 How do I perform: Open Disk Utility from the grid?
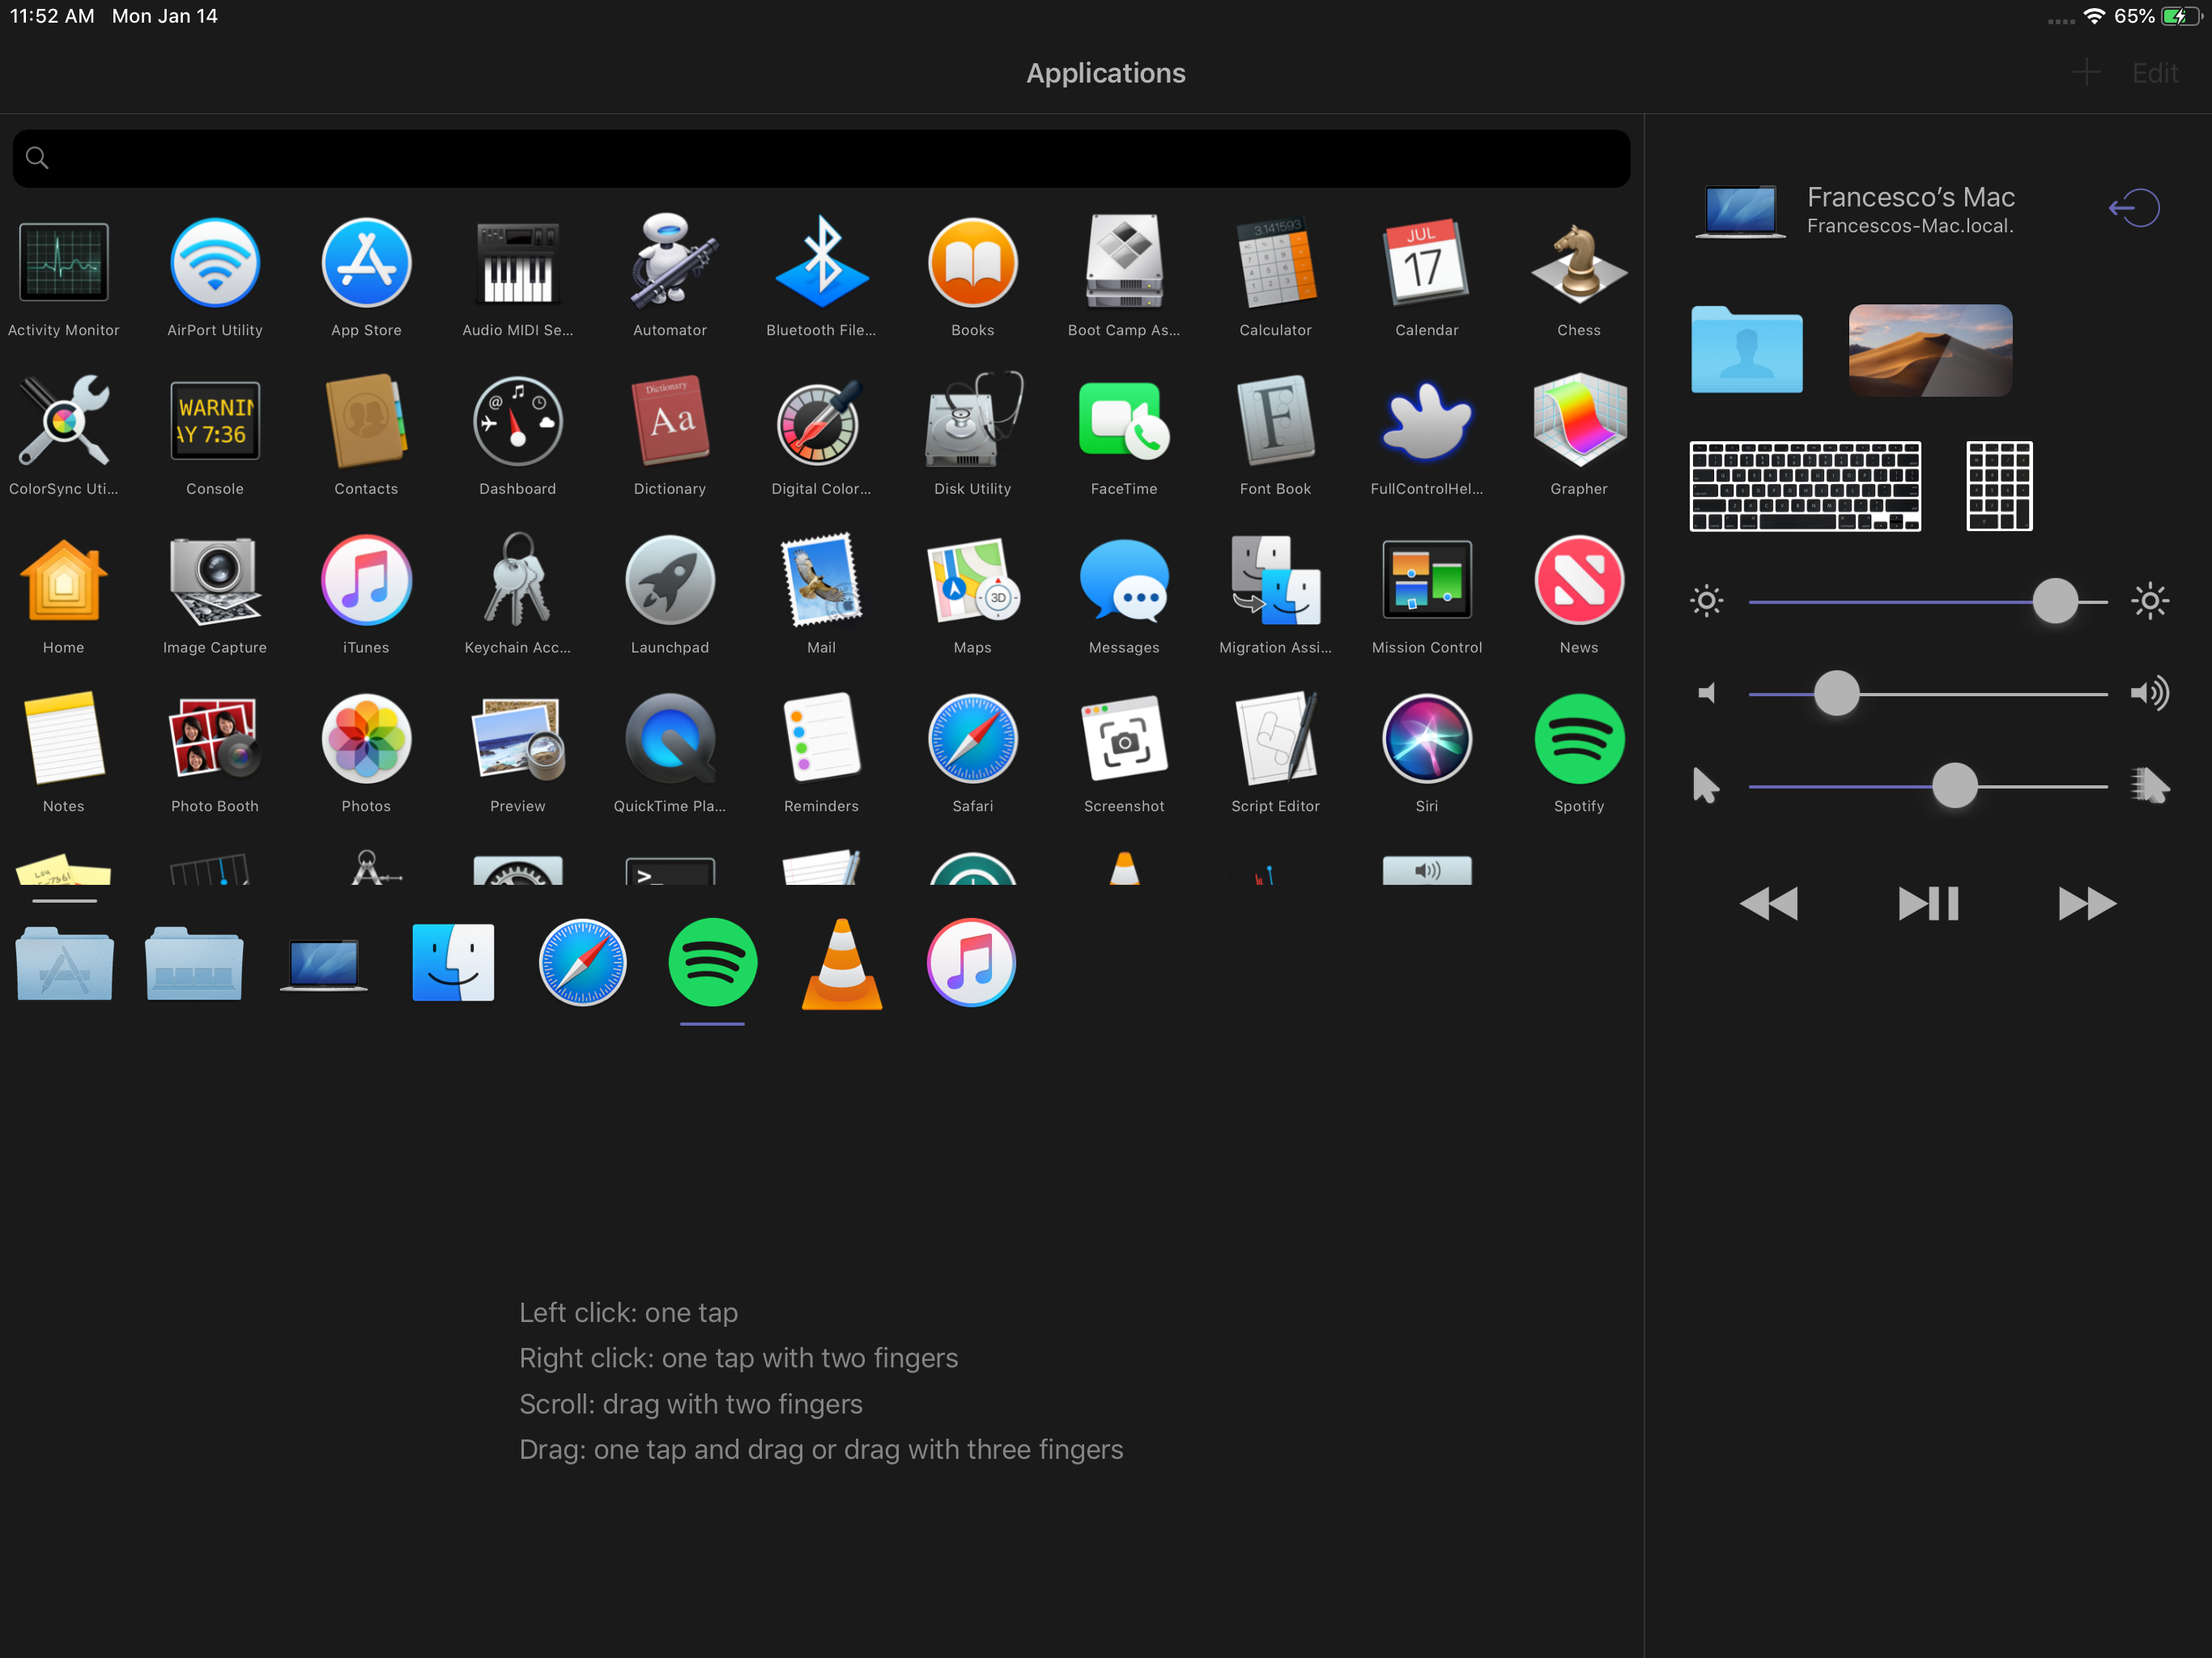(972, 422)
